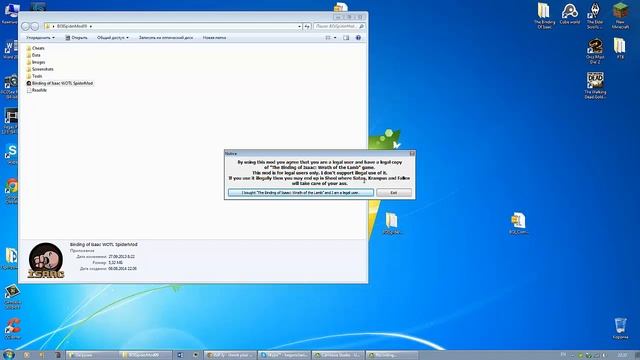640x360 pixels.
Task: Open the Recycle Bin on desktop
Action: (620, 329)
